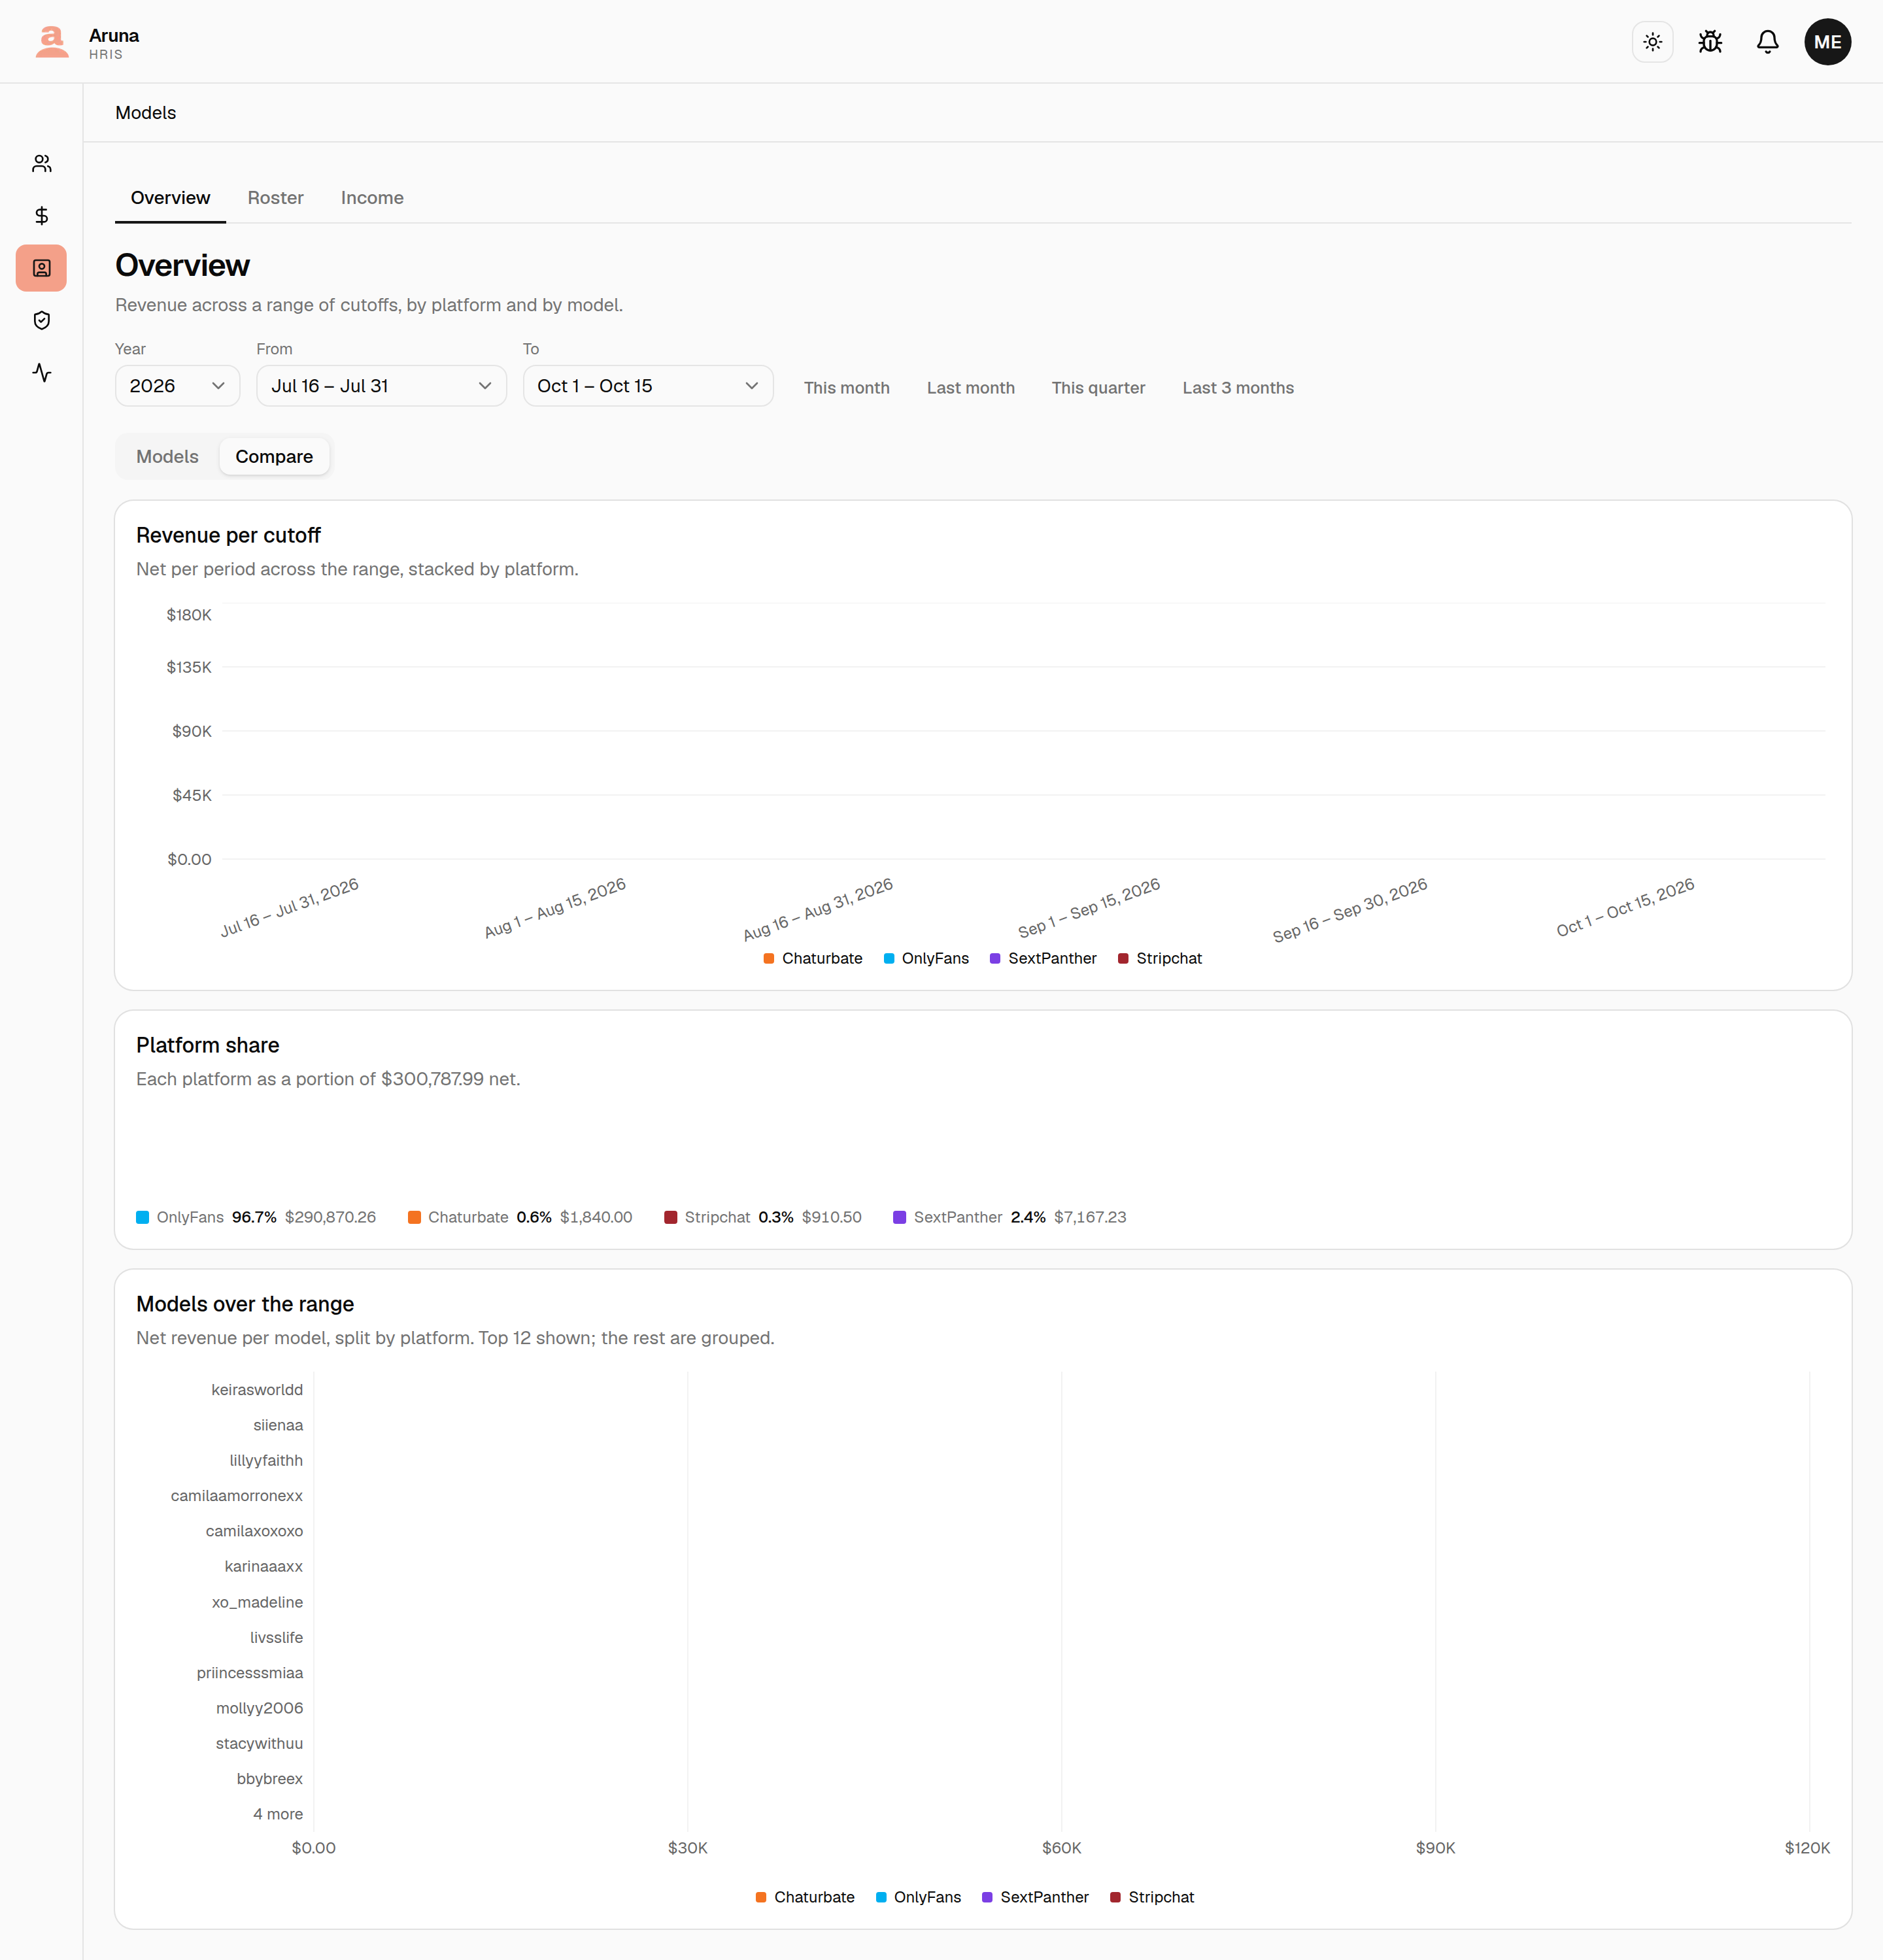Apply the This month preset
The width and height of the screenshot is (1883, 1960).
tap(846, 388)
